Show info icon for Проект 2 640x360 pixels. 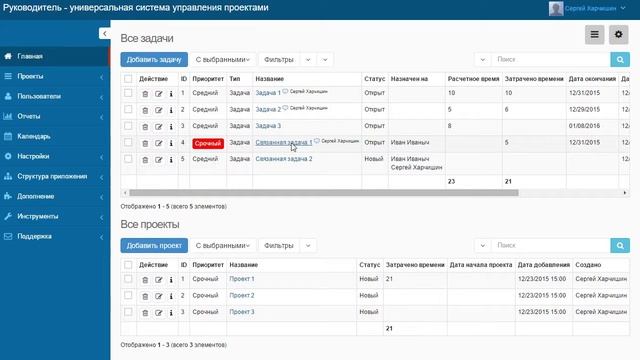[x=171, y=296]
